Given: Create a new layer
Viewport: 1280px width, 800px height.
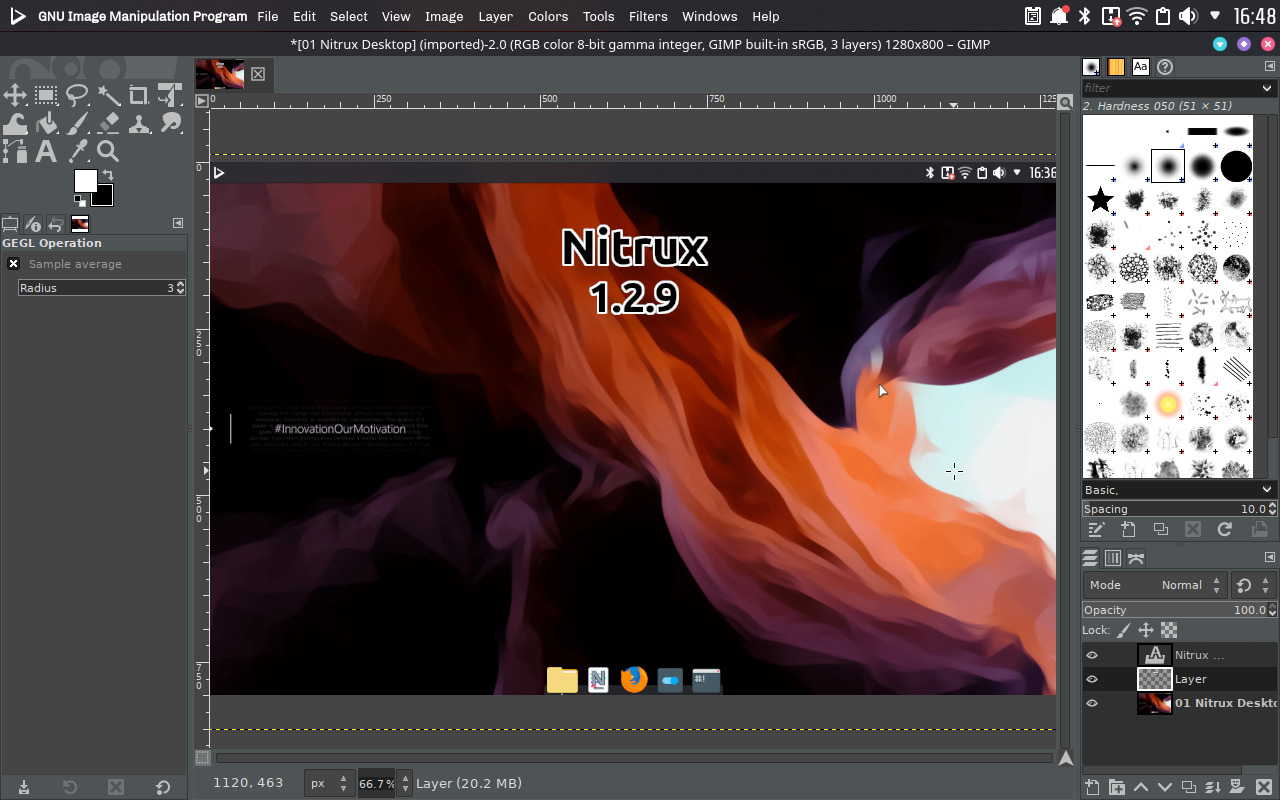Looking at the screenshot, I should tap(1091, 787).
